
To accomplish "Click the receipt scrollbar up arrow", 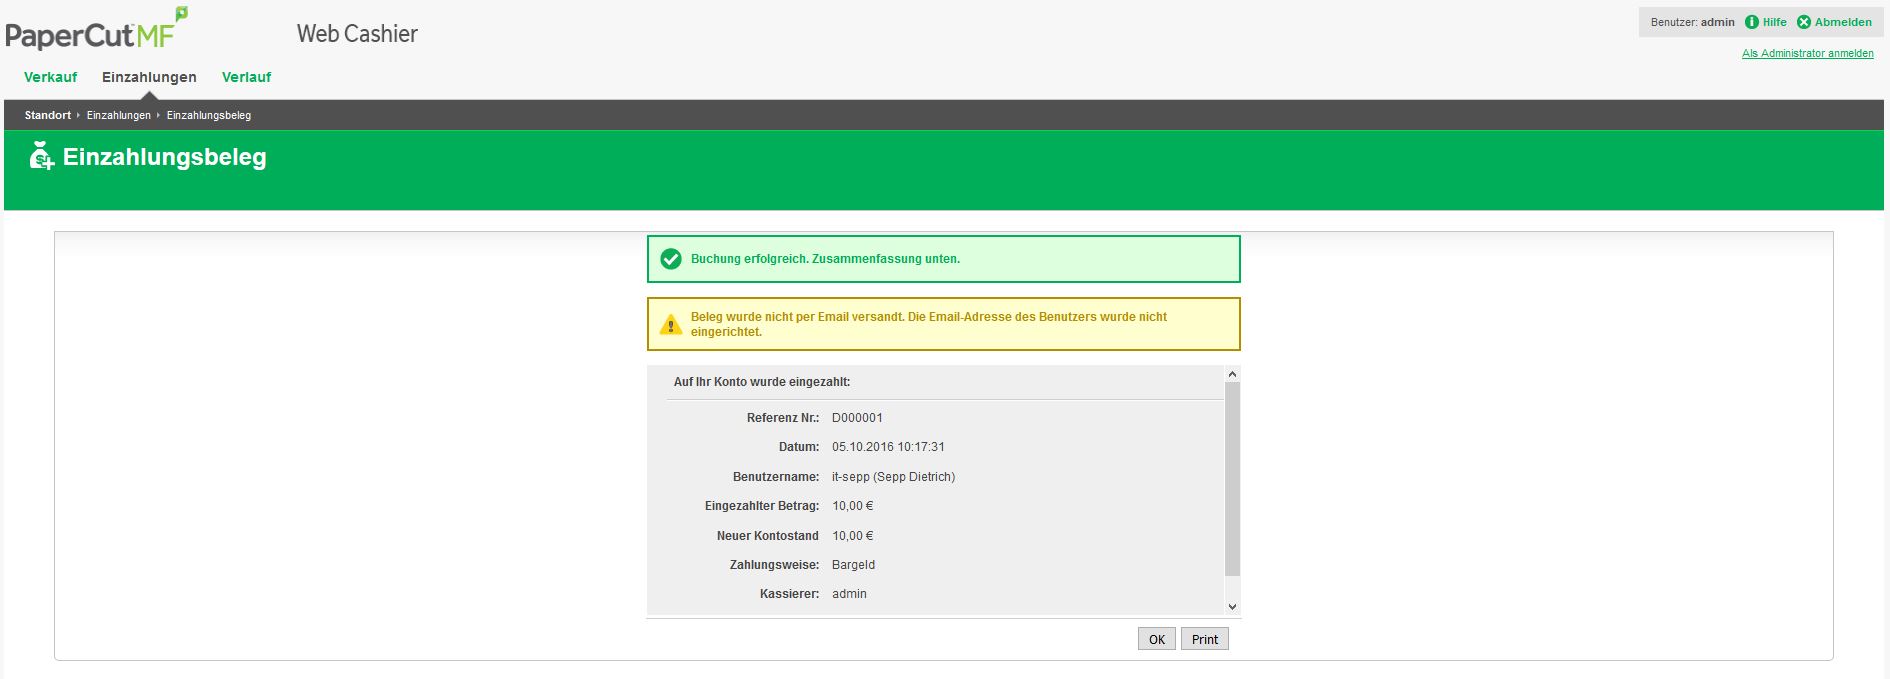I will pyautogui.click(x=1232, y=374).
